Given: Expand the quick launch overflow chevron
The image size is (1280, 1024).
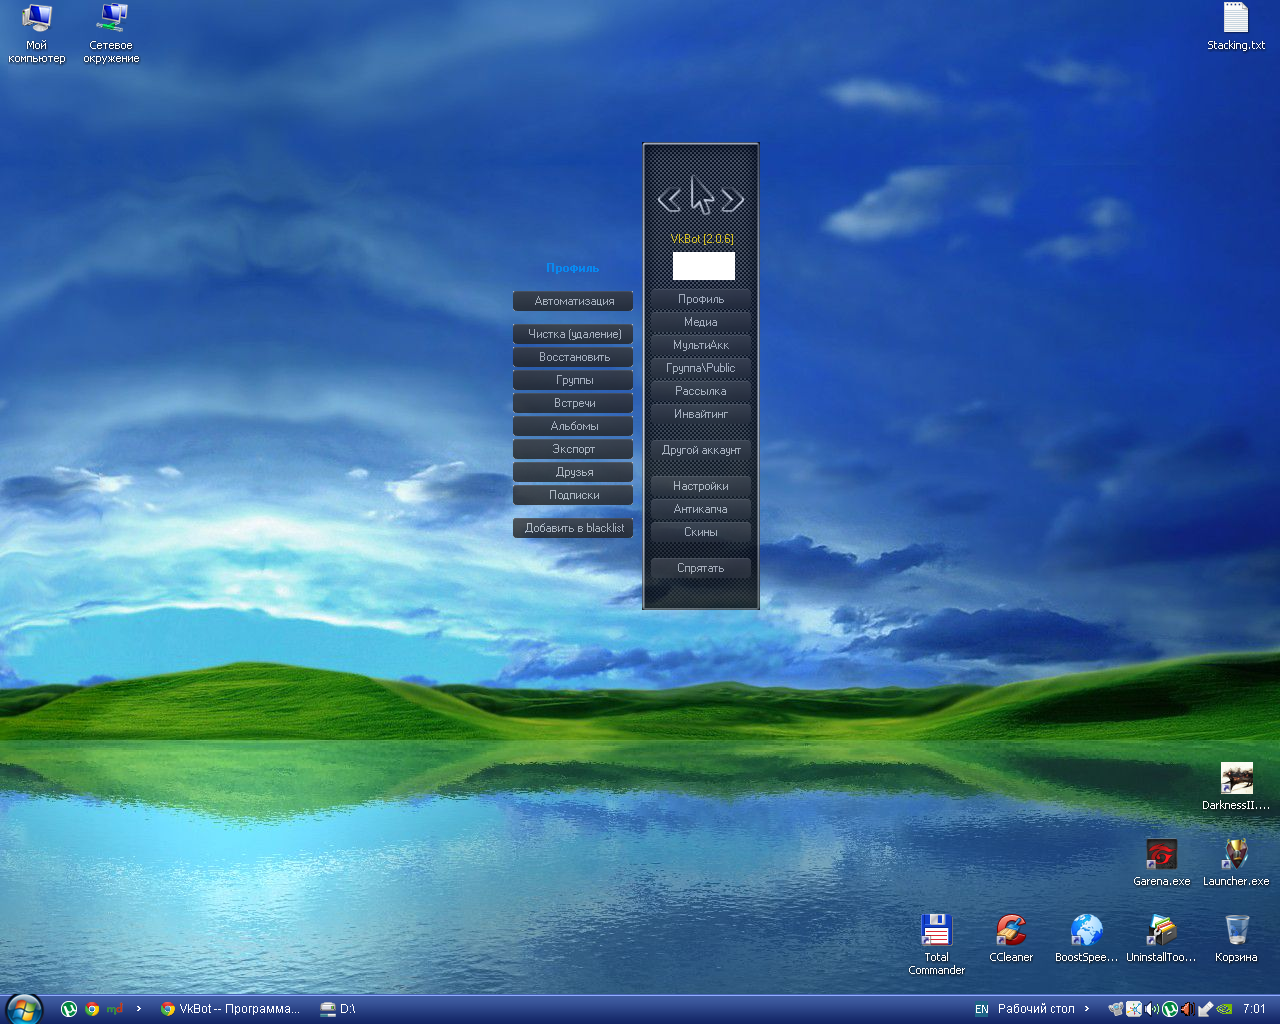Looking at the screenshot, I should [x=139, y=1009].
